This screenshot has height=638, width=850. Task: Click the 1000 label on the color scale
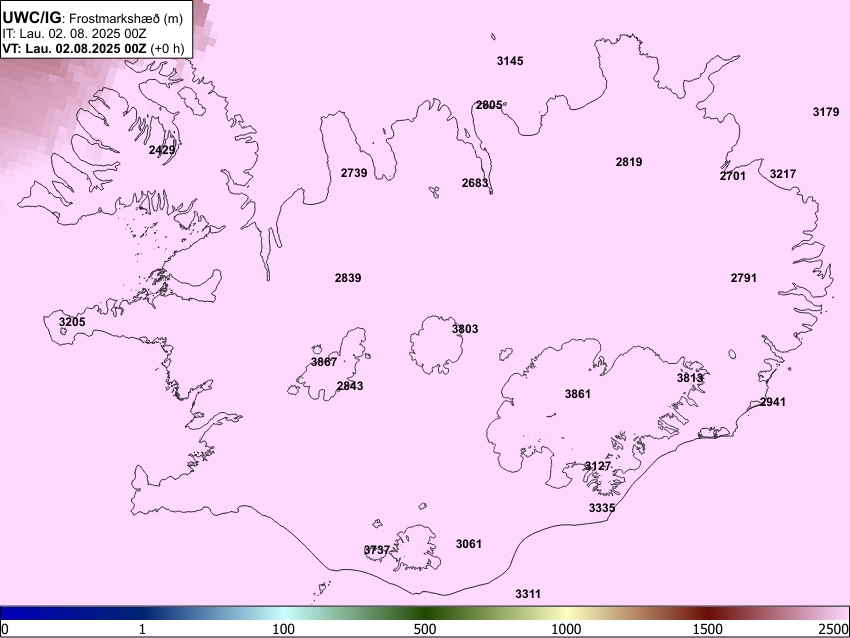[566, 629]
